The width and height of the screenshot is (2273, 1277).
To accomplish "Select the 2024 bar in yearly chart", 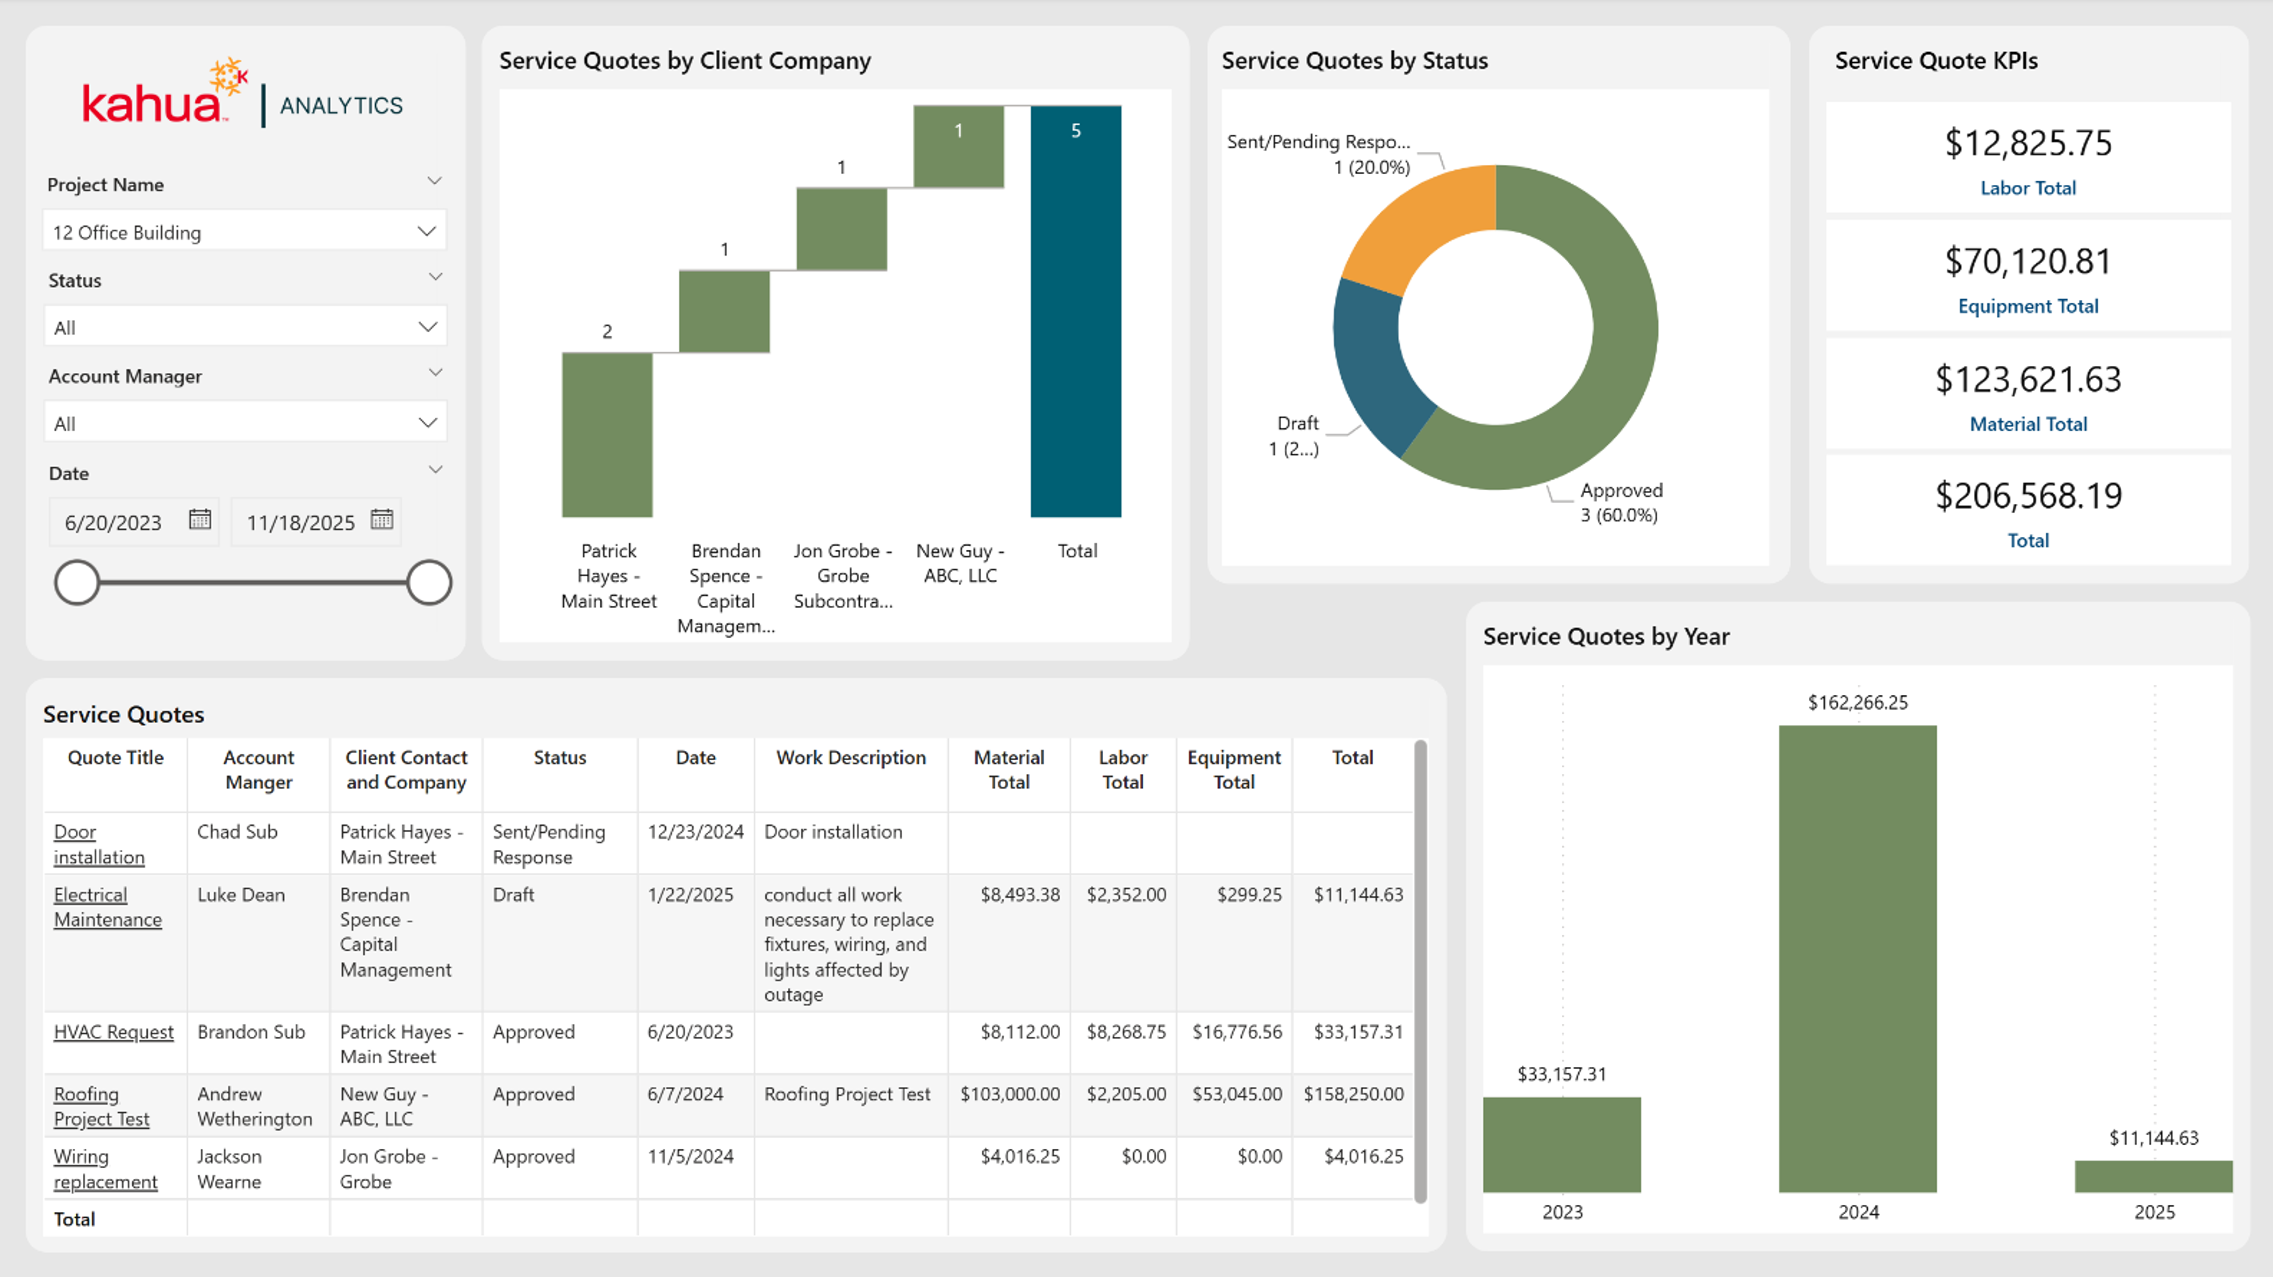I will tap(1857, 958).
